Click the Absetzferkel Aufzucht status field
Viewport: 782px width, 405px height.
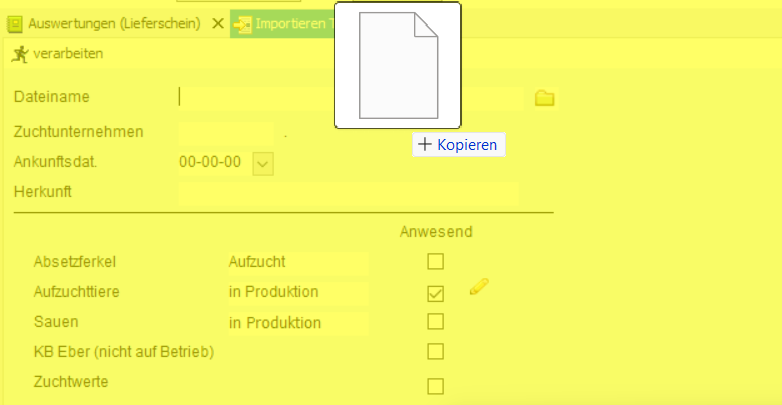(x=298, y=262)
